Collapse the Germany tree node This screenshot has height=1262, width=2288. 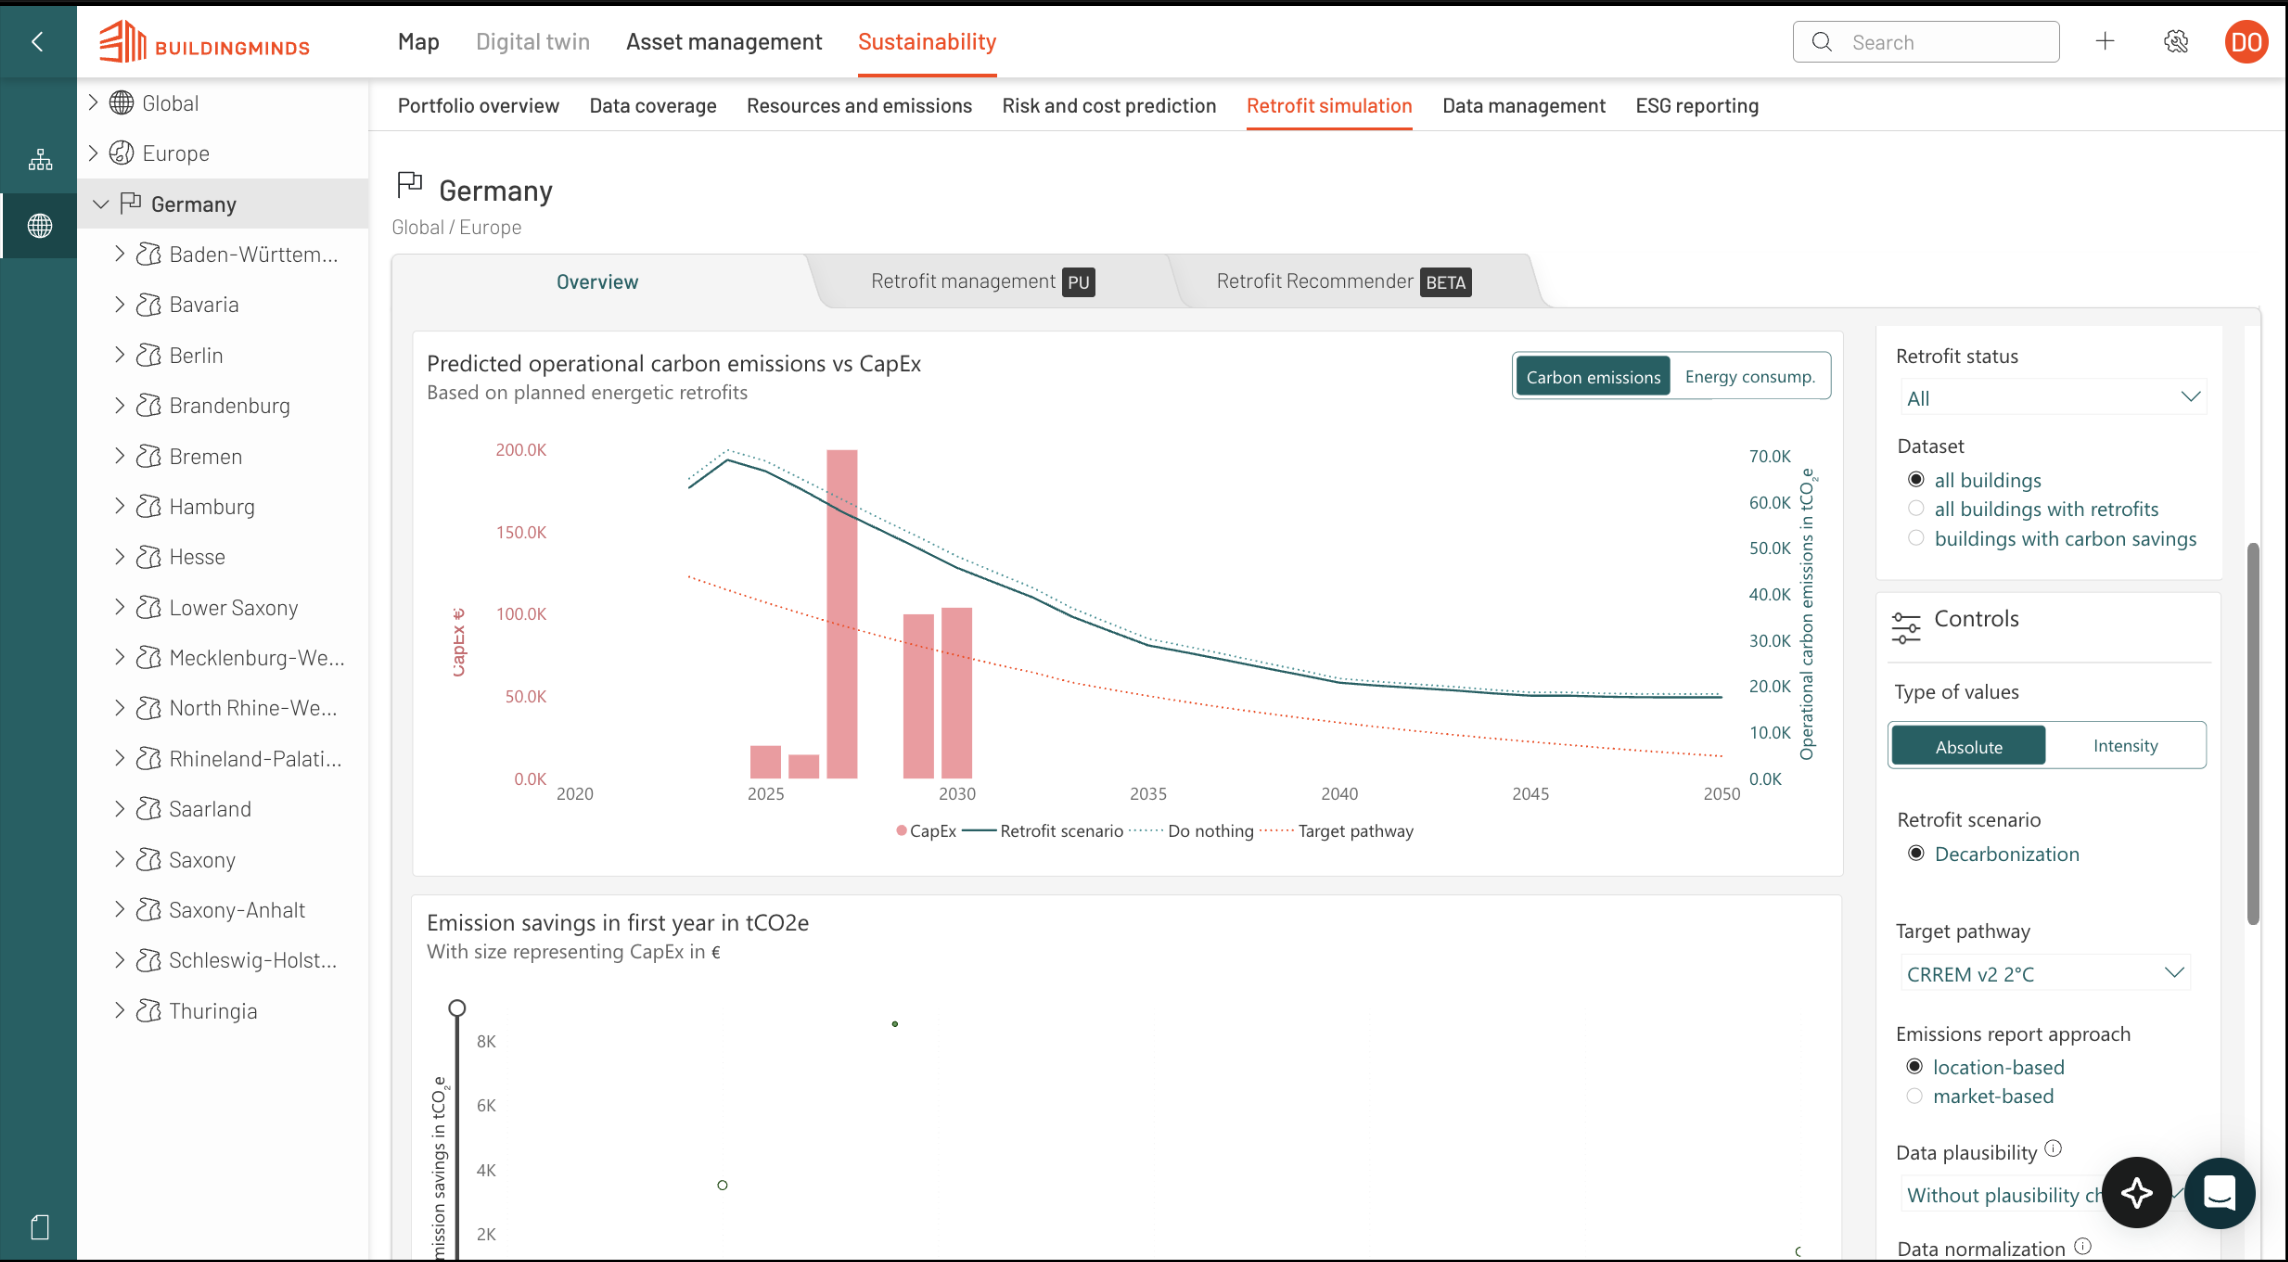pyautogui.click(x=100, y=204)
